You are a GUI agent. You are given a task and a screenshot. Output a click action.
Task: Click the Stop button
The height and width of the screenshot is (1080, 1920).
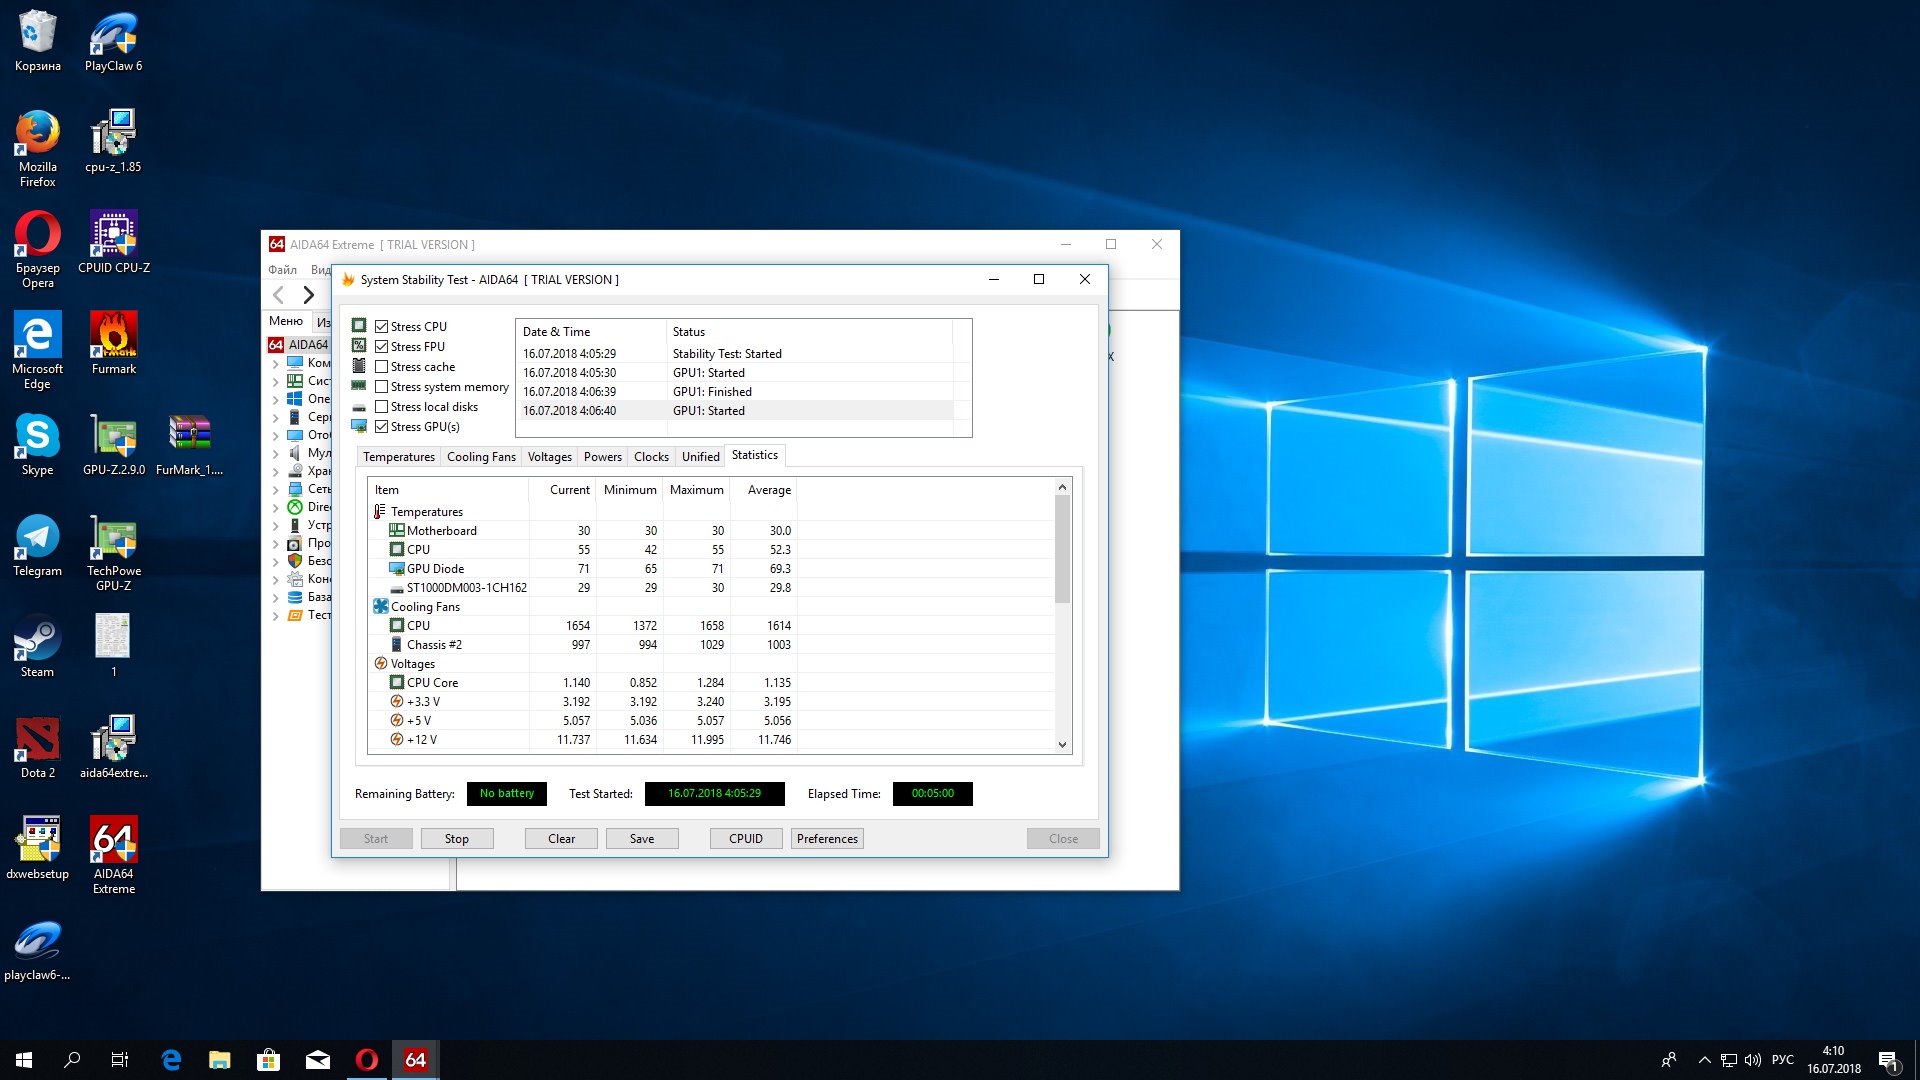pyautogui.click(x=457, y=839)
